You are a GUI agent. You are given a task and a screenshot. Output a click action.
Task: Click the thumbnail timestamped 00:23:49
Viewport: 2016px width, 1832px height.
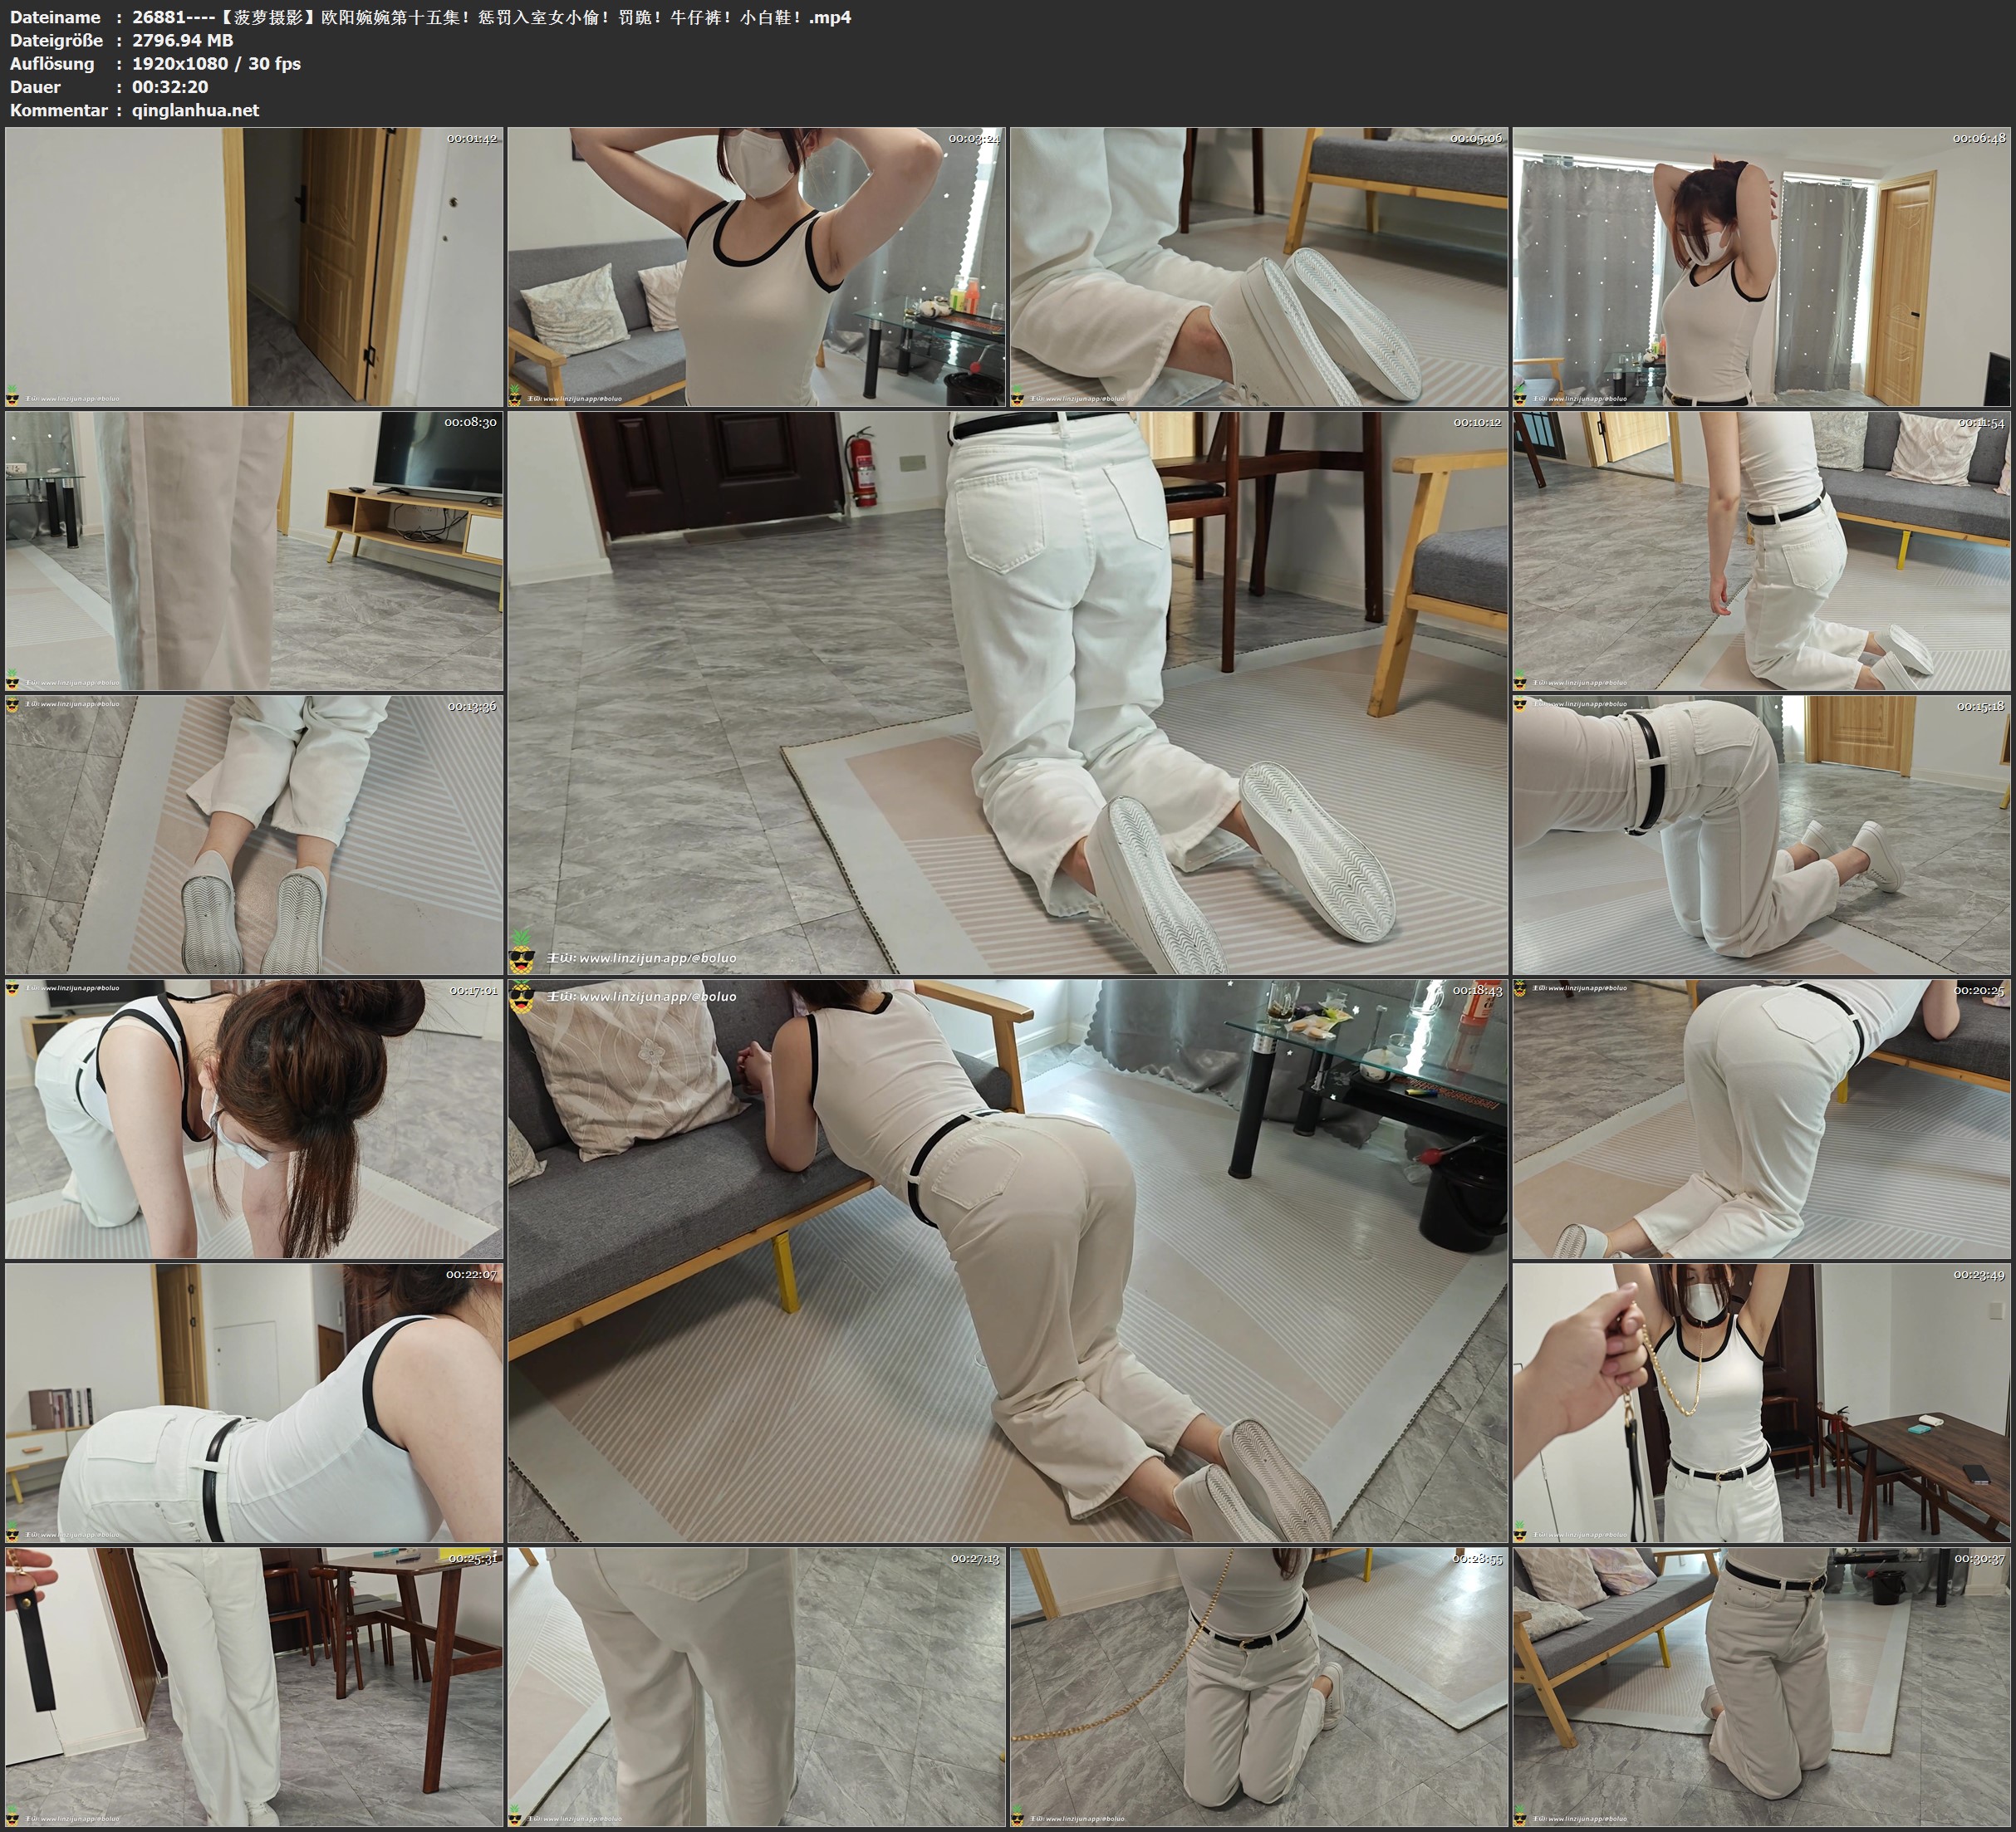pyautogui.click(x=1762, y=1403)
